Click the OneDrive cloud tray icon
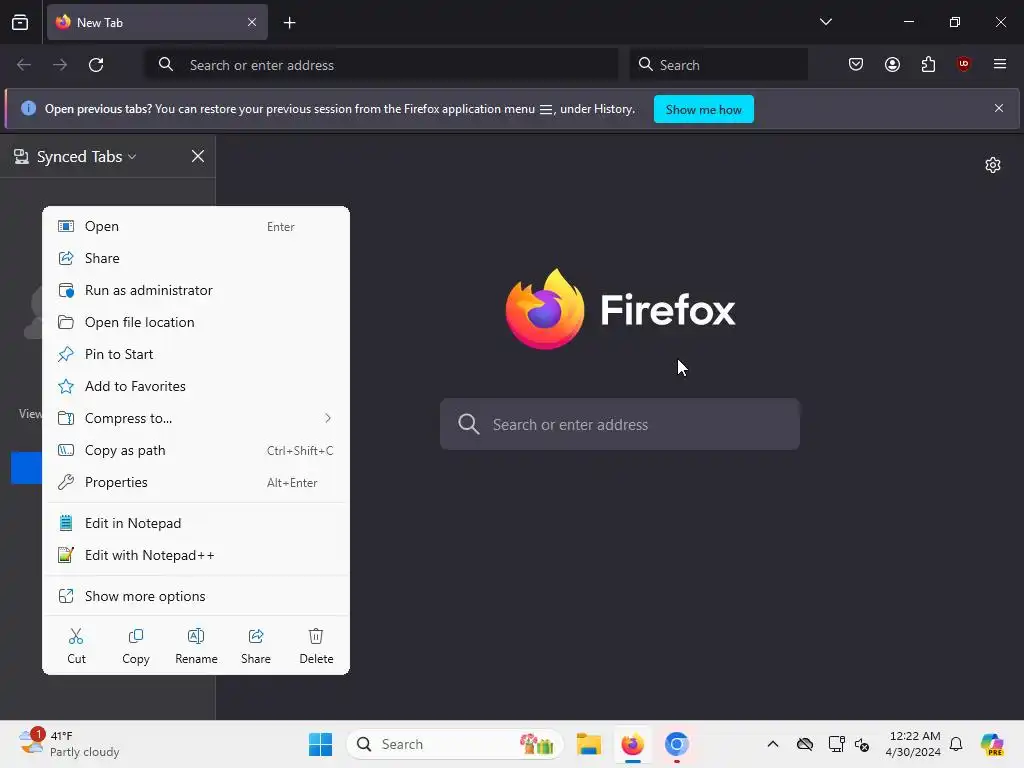This screenshot has height=768, width=1024. [805, 744]
